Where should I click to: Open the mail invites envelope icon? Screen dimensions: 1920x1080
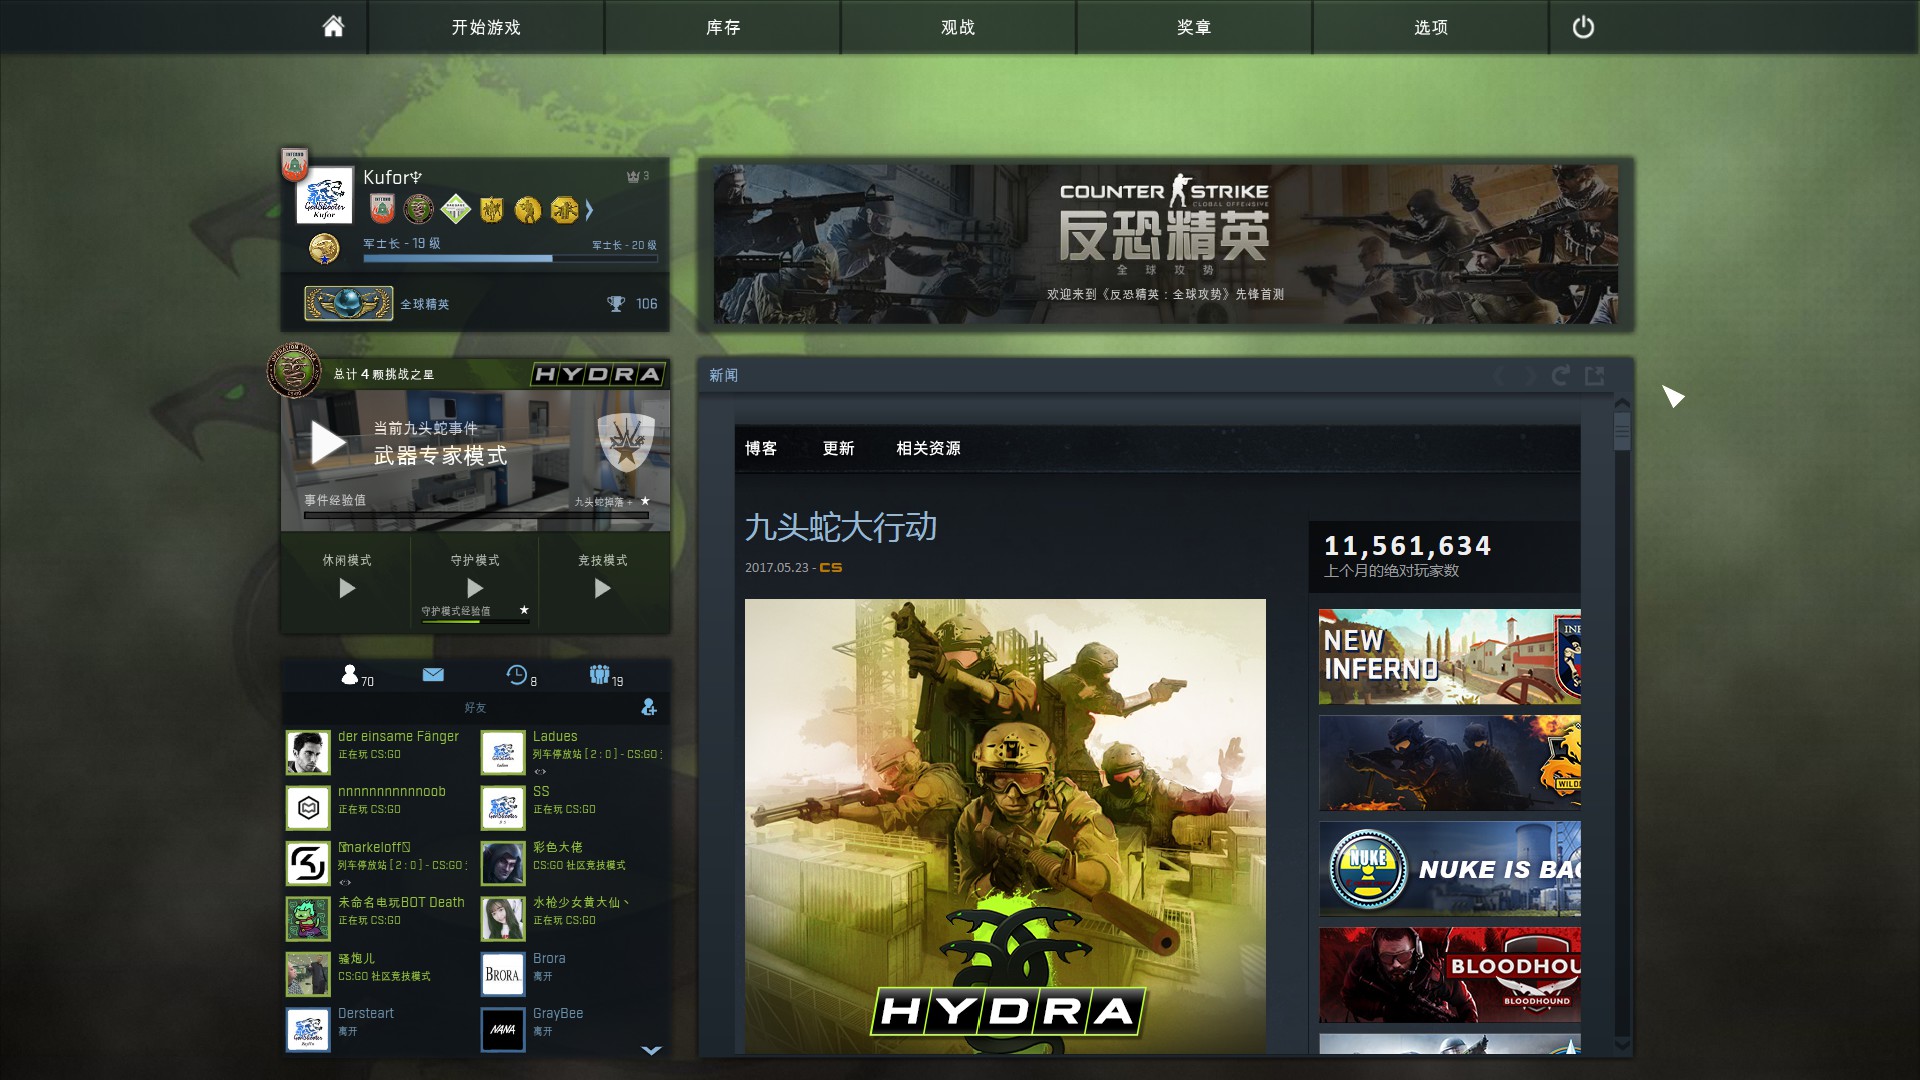[433, 675]
